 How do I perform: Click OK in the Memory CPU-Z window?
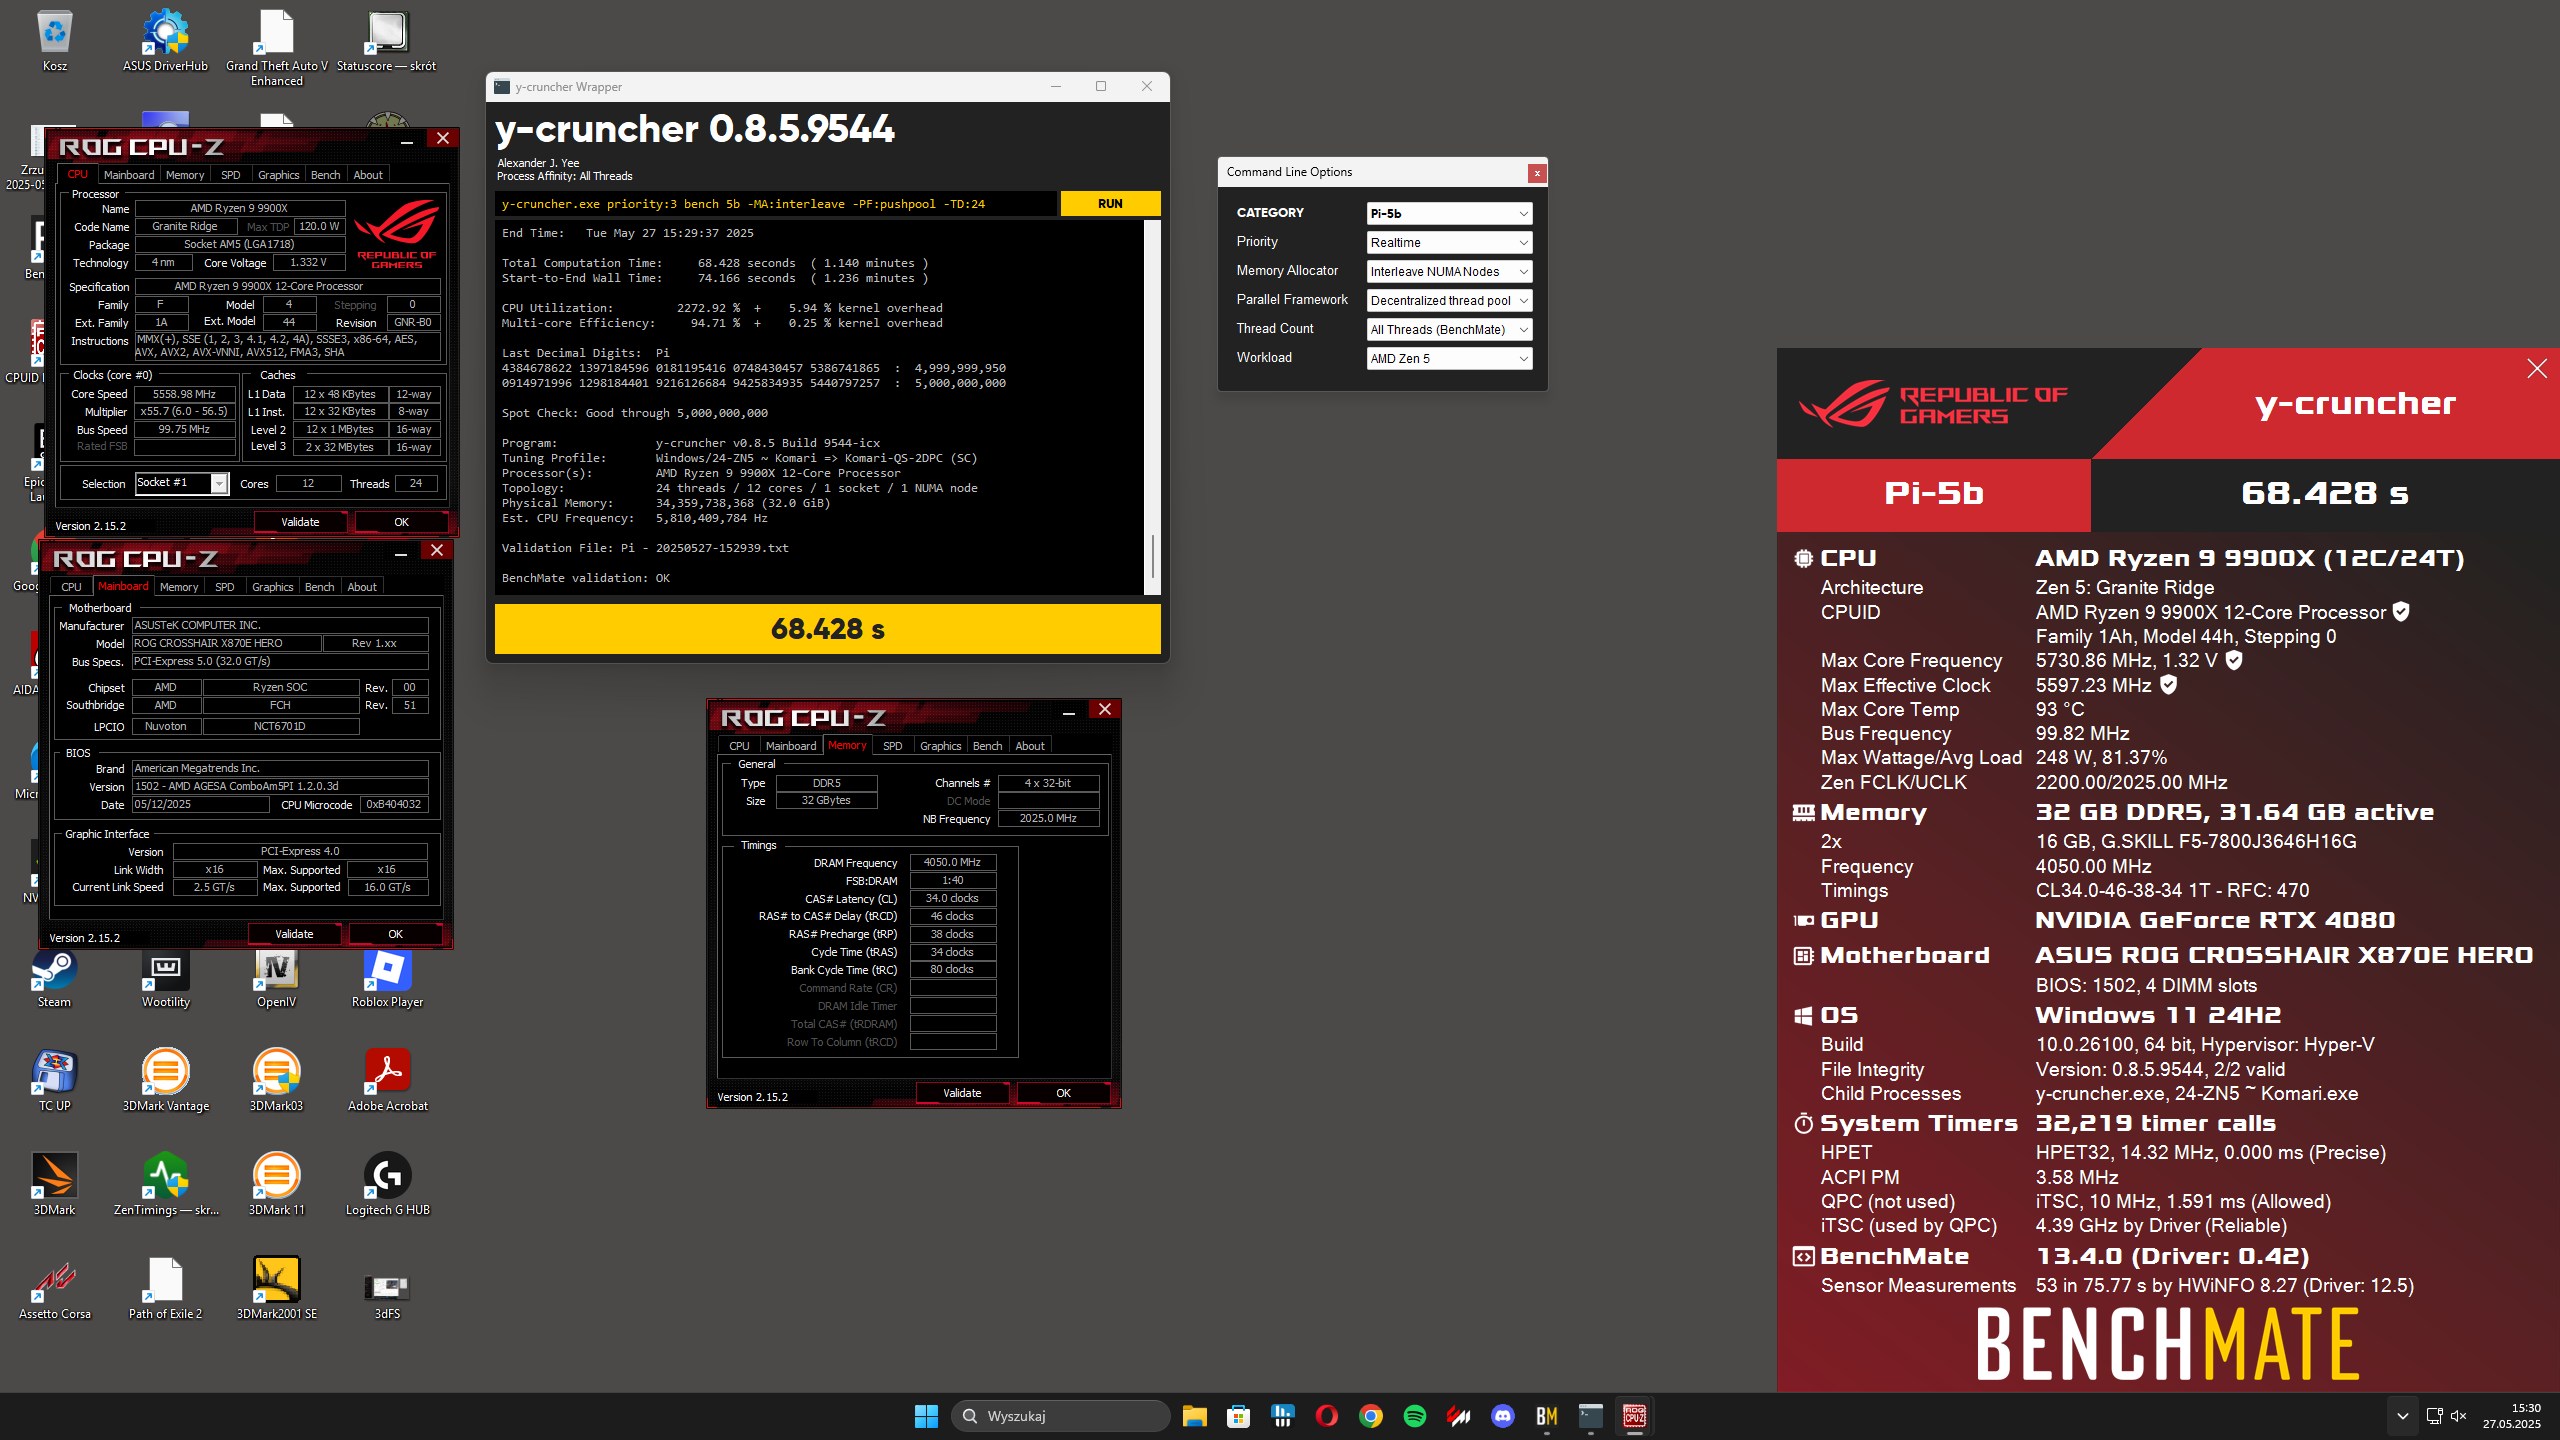pos(1063,1093)
